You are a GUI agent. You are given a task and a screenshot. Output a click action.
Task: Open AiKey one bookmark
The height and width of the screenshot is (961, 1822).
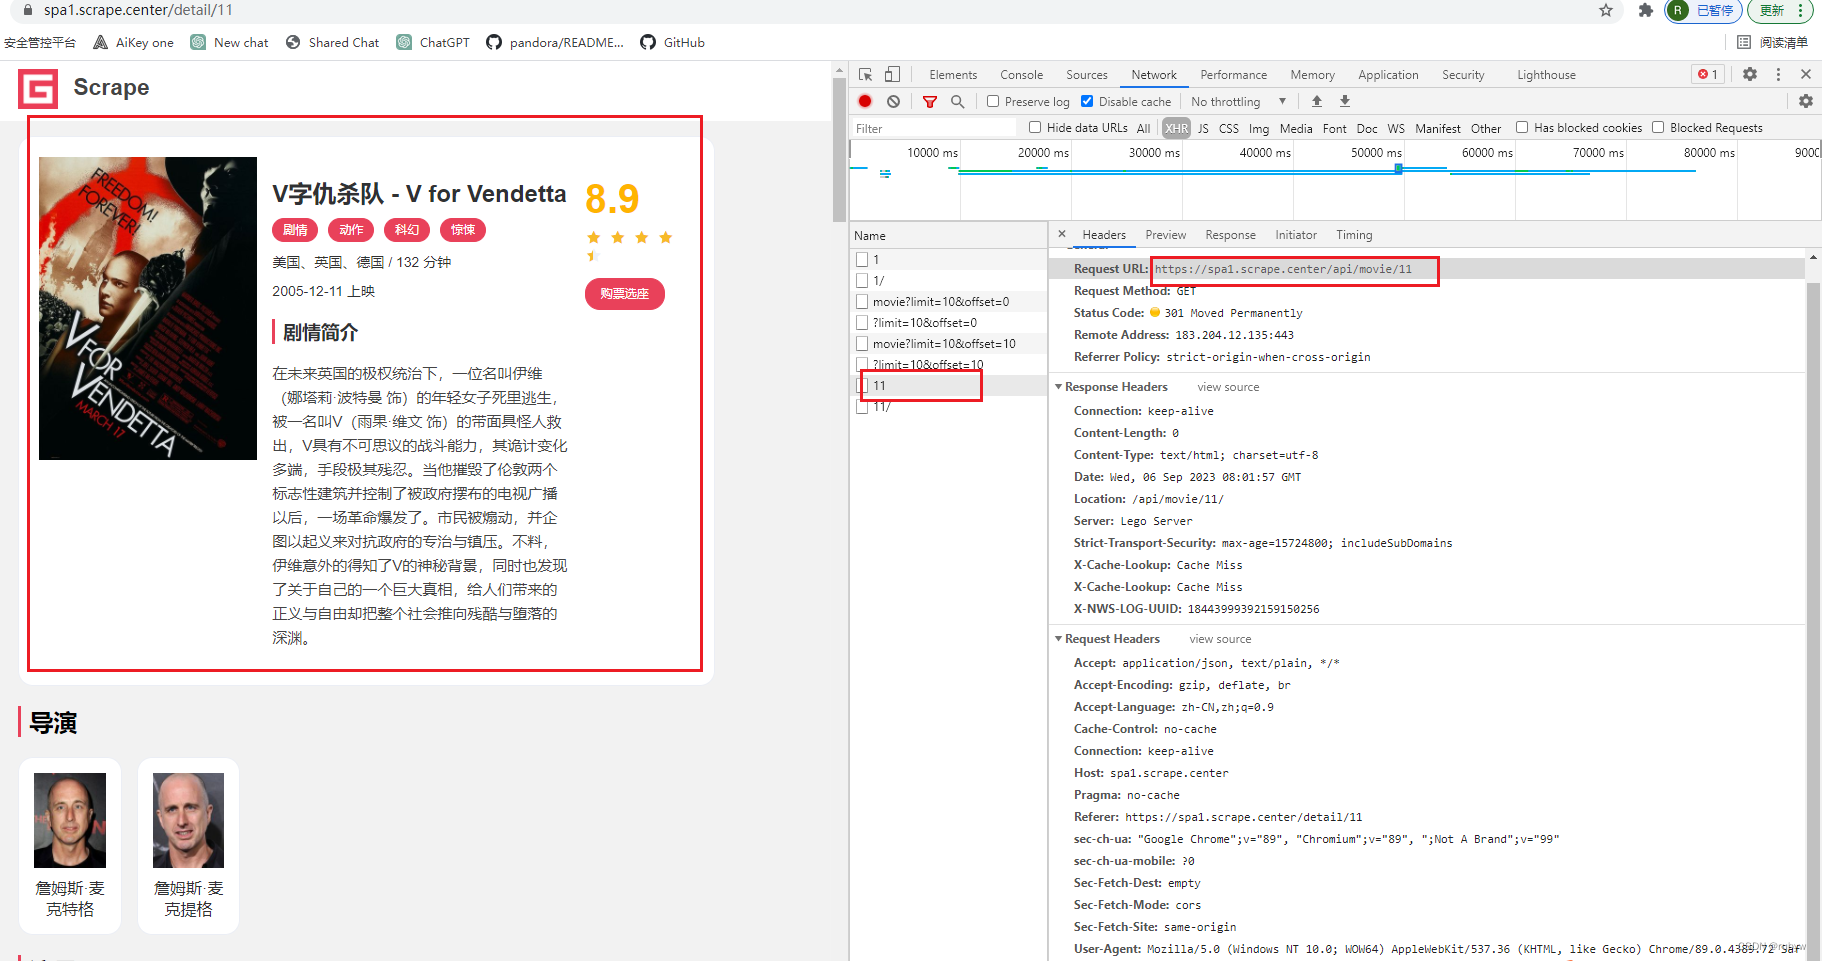pos(133,42)
